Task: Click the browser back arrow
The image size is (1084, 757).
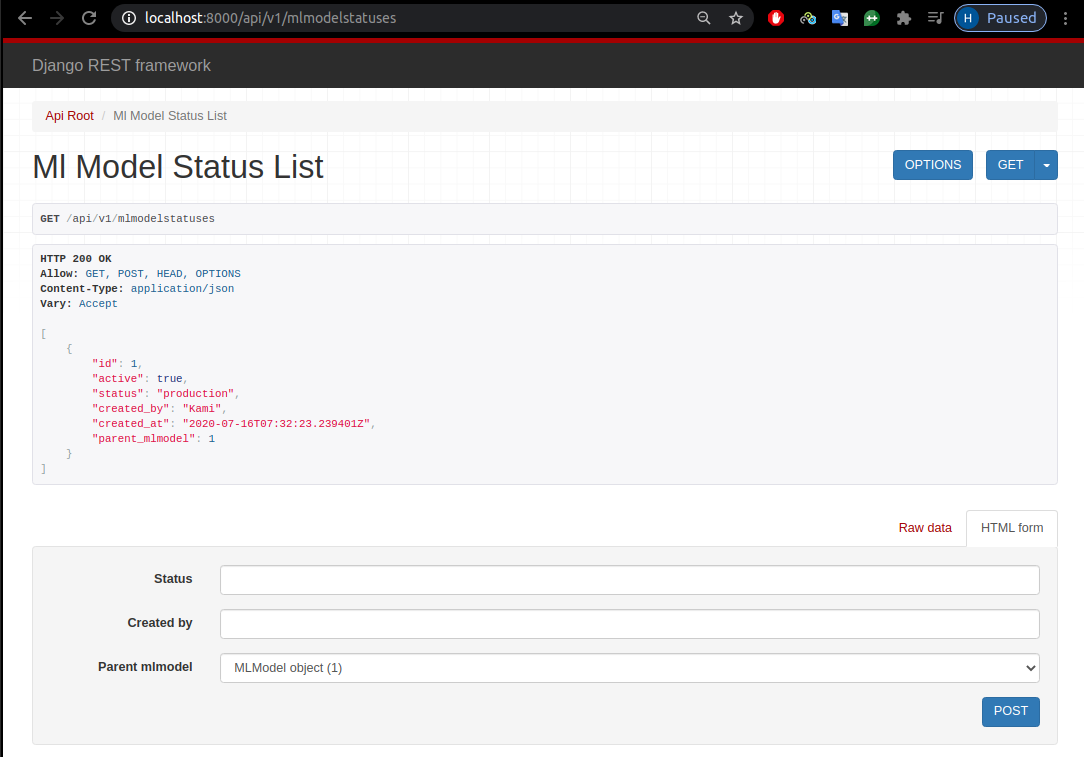Action: tap(25, 18)
